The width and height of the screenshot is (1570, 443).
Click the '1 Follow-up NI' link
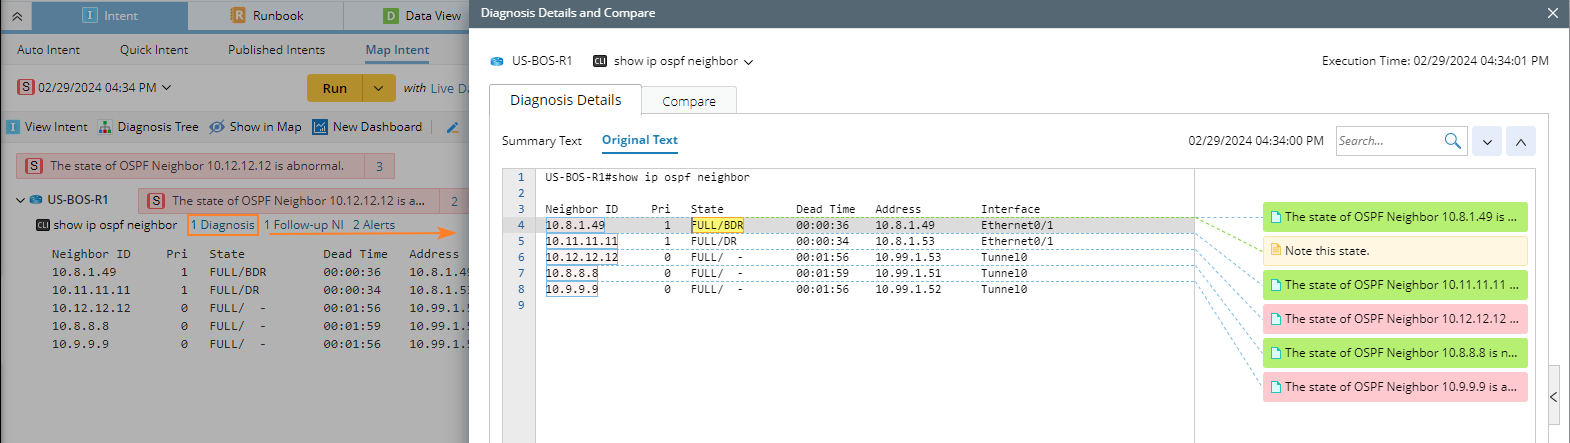pyautogui.click(x=303, y=225)
